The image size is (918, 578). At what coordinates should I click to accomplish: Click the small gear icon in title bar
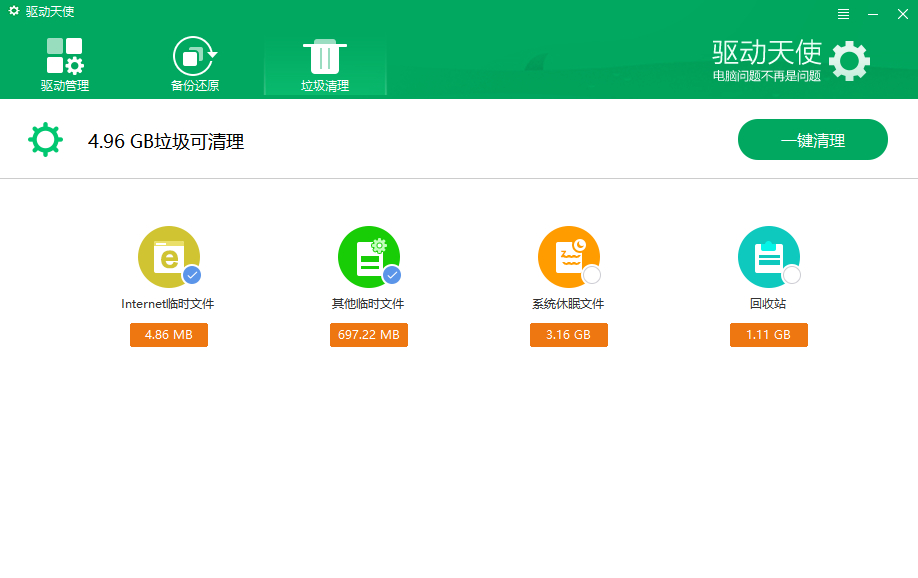point(14,11)
